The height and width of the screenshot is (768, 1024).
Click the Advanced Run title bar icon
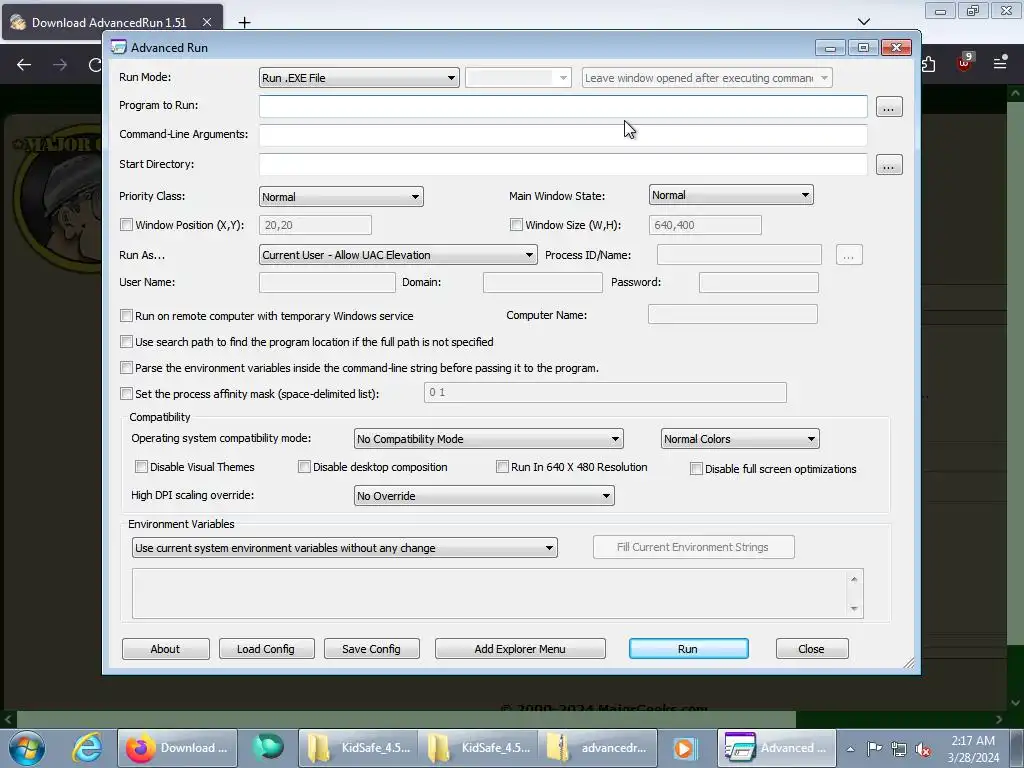pyautogui.click(x=118, y=47)
